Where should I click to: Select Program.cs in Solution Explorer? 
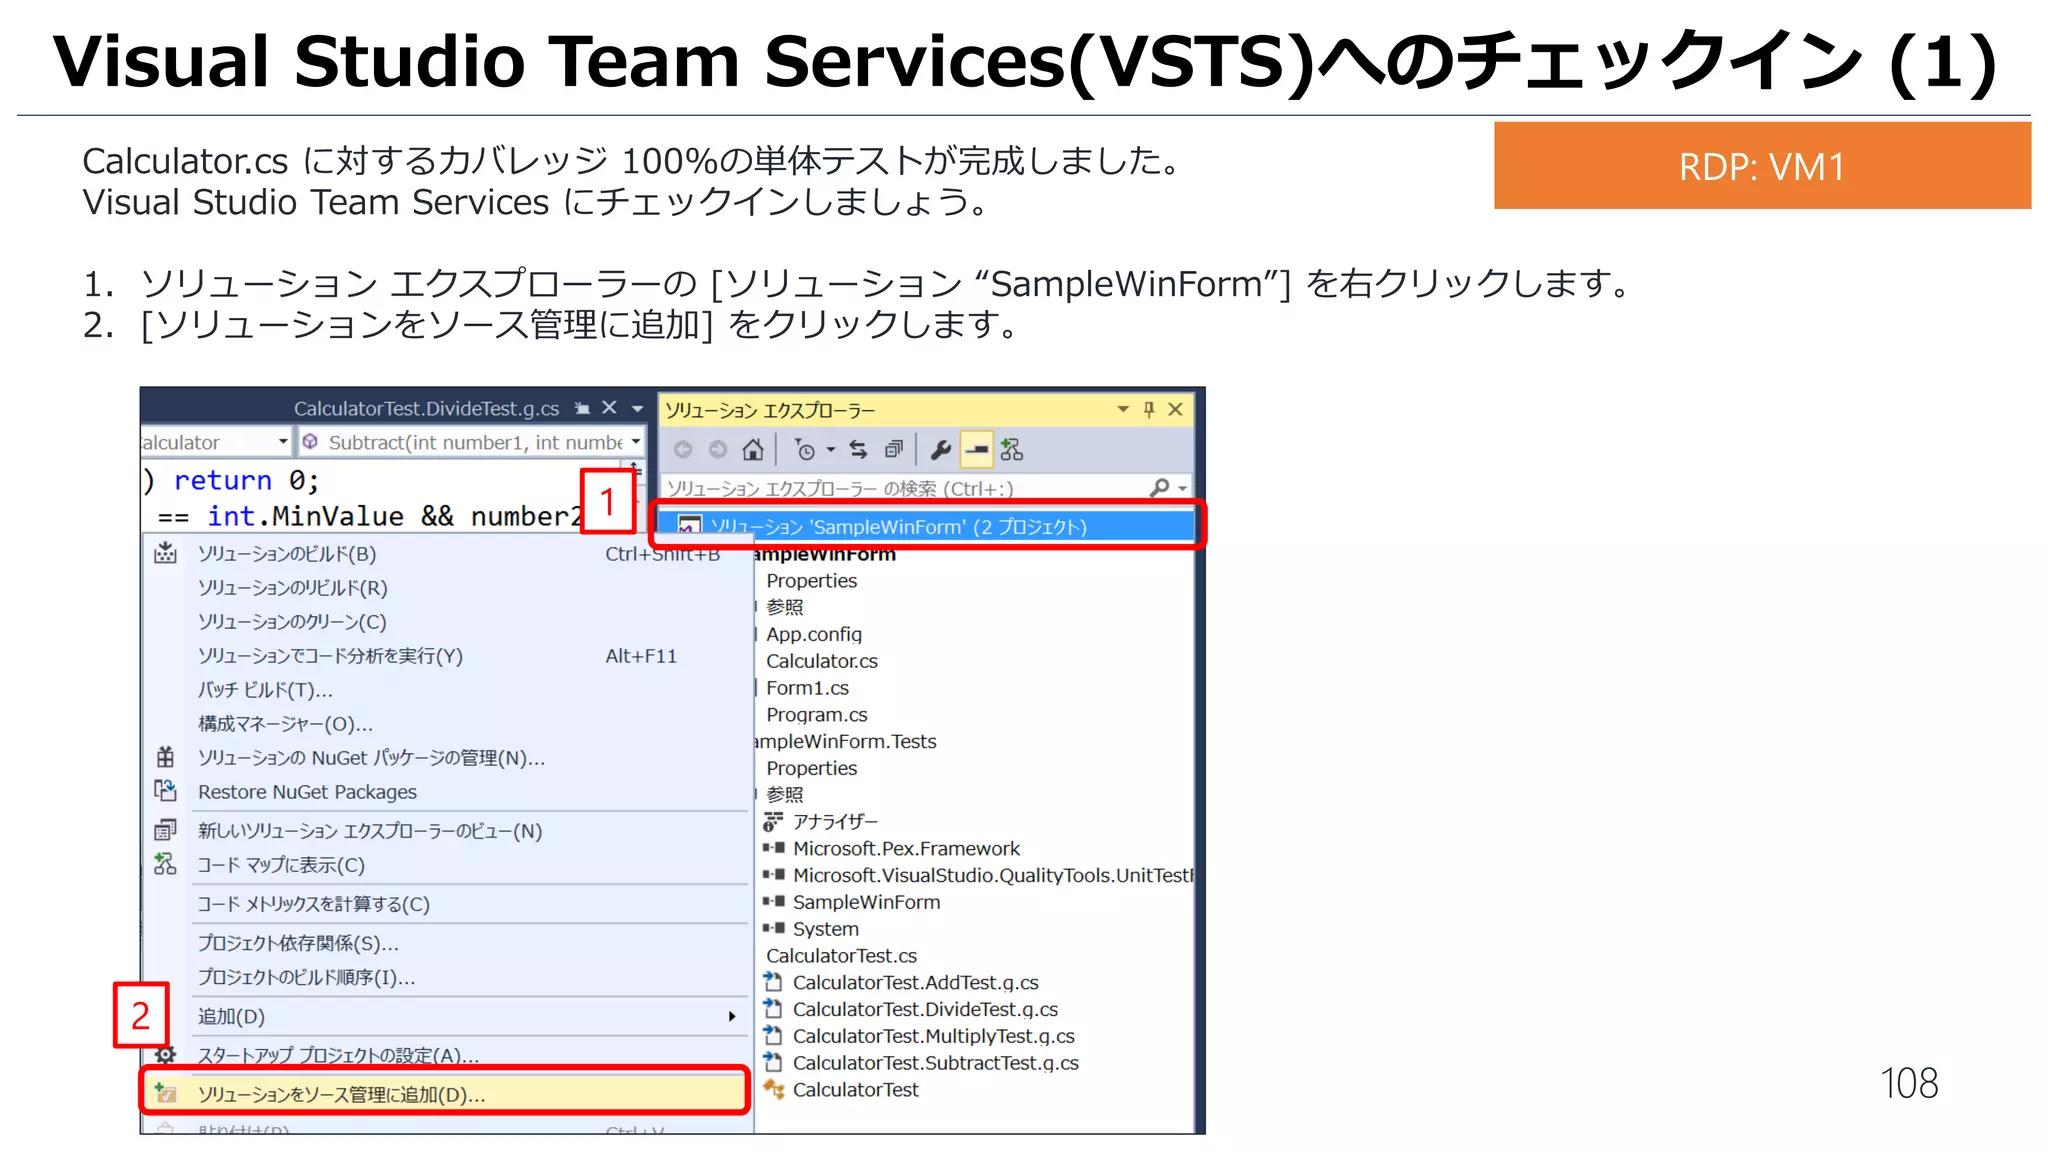(x=816, y=715)
